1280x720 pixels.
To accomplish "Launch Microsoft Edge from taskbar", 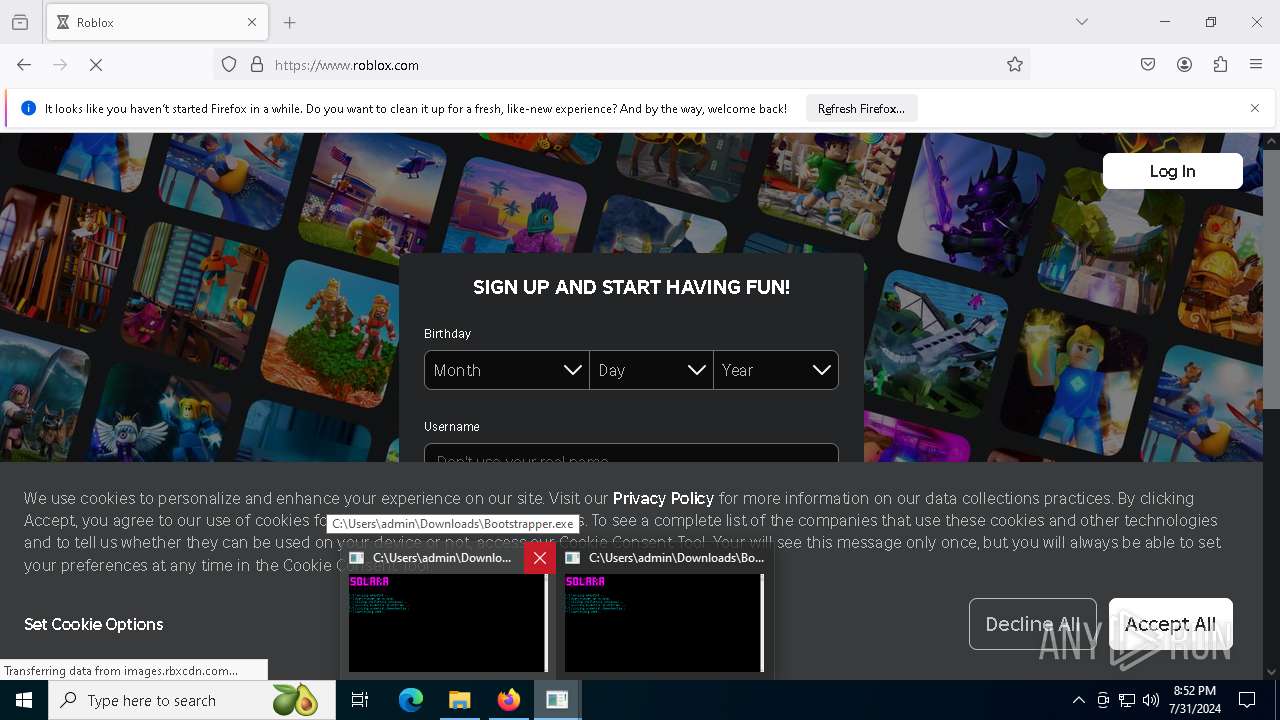I will (411, 700).
